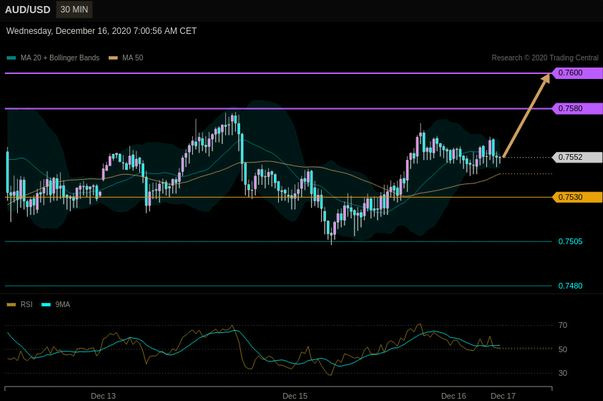The height and width of the screenshot is (401, 603).
Task: Click the RSI 30 axis value
Action: [563, 373]
